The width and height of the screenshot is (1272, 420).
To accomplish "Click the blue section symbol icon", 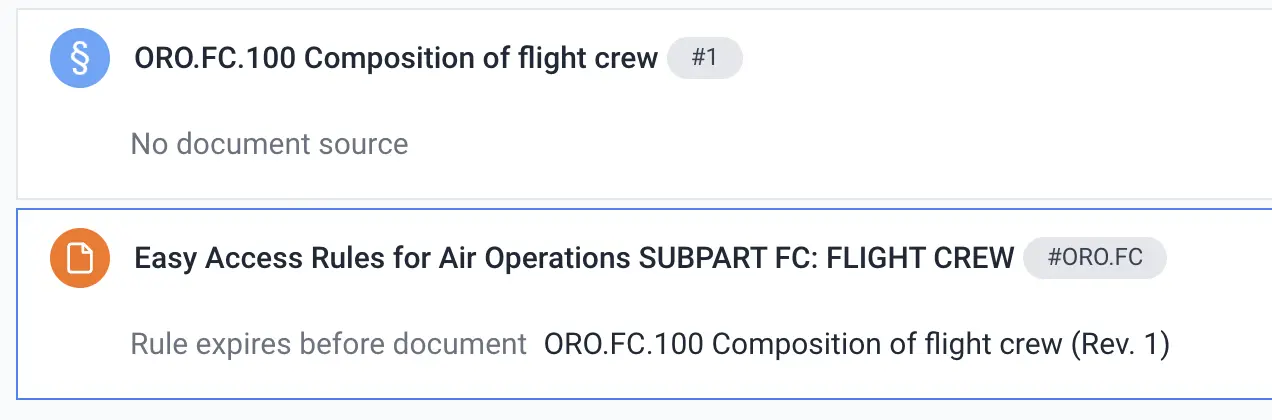I will point(79,58).
